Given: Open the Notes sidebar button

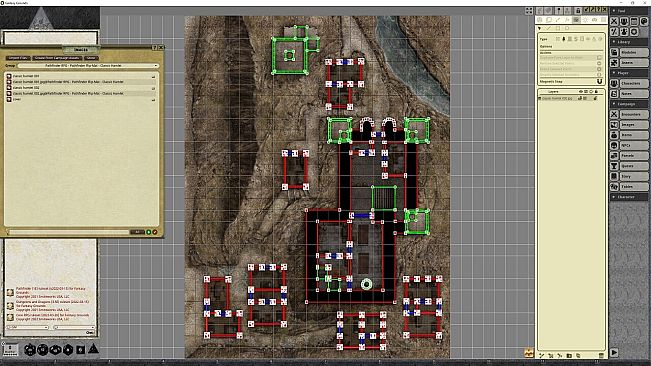Looking at the screenshot, I should coord(634,93).
